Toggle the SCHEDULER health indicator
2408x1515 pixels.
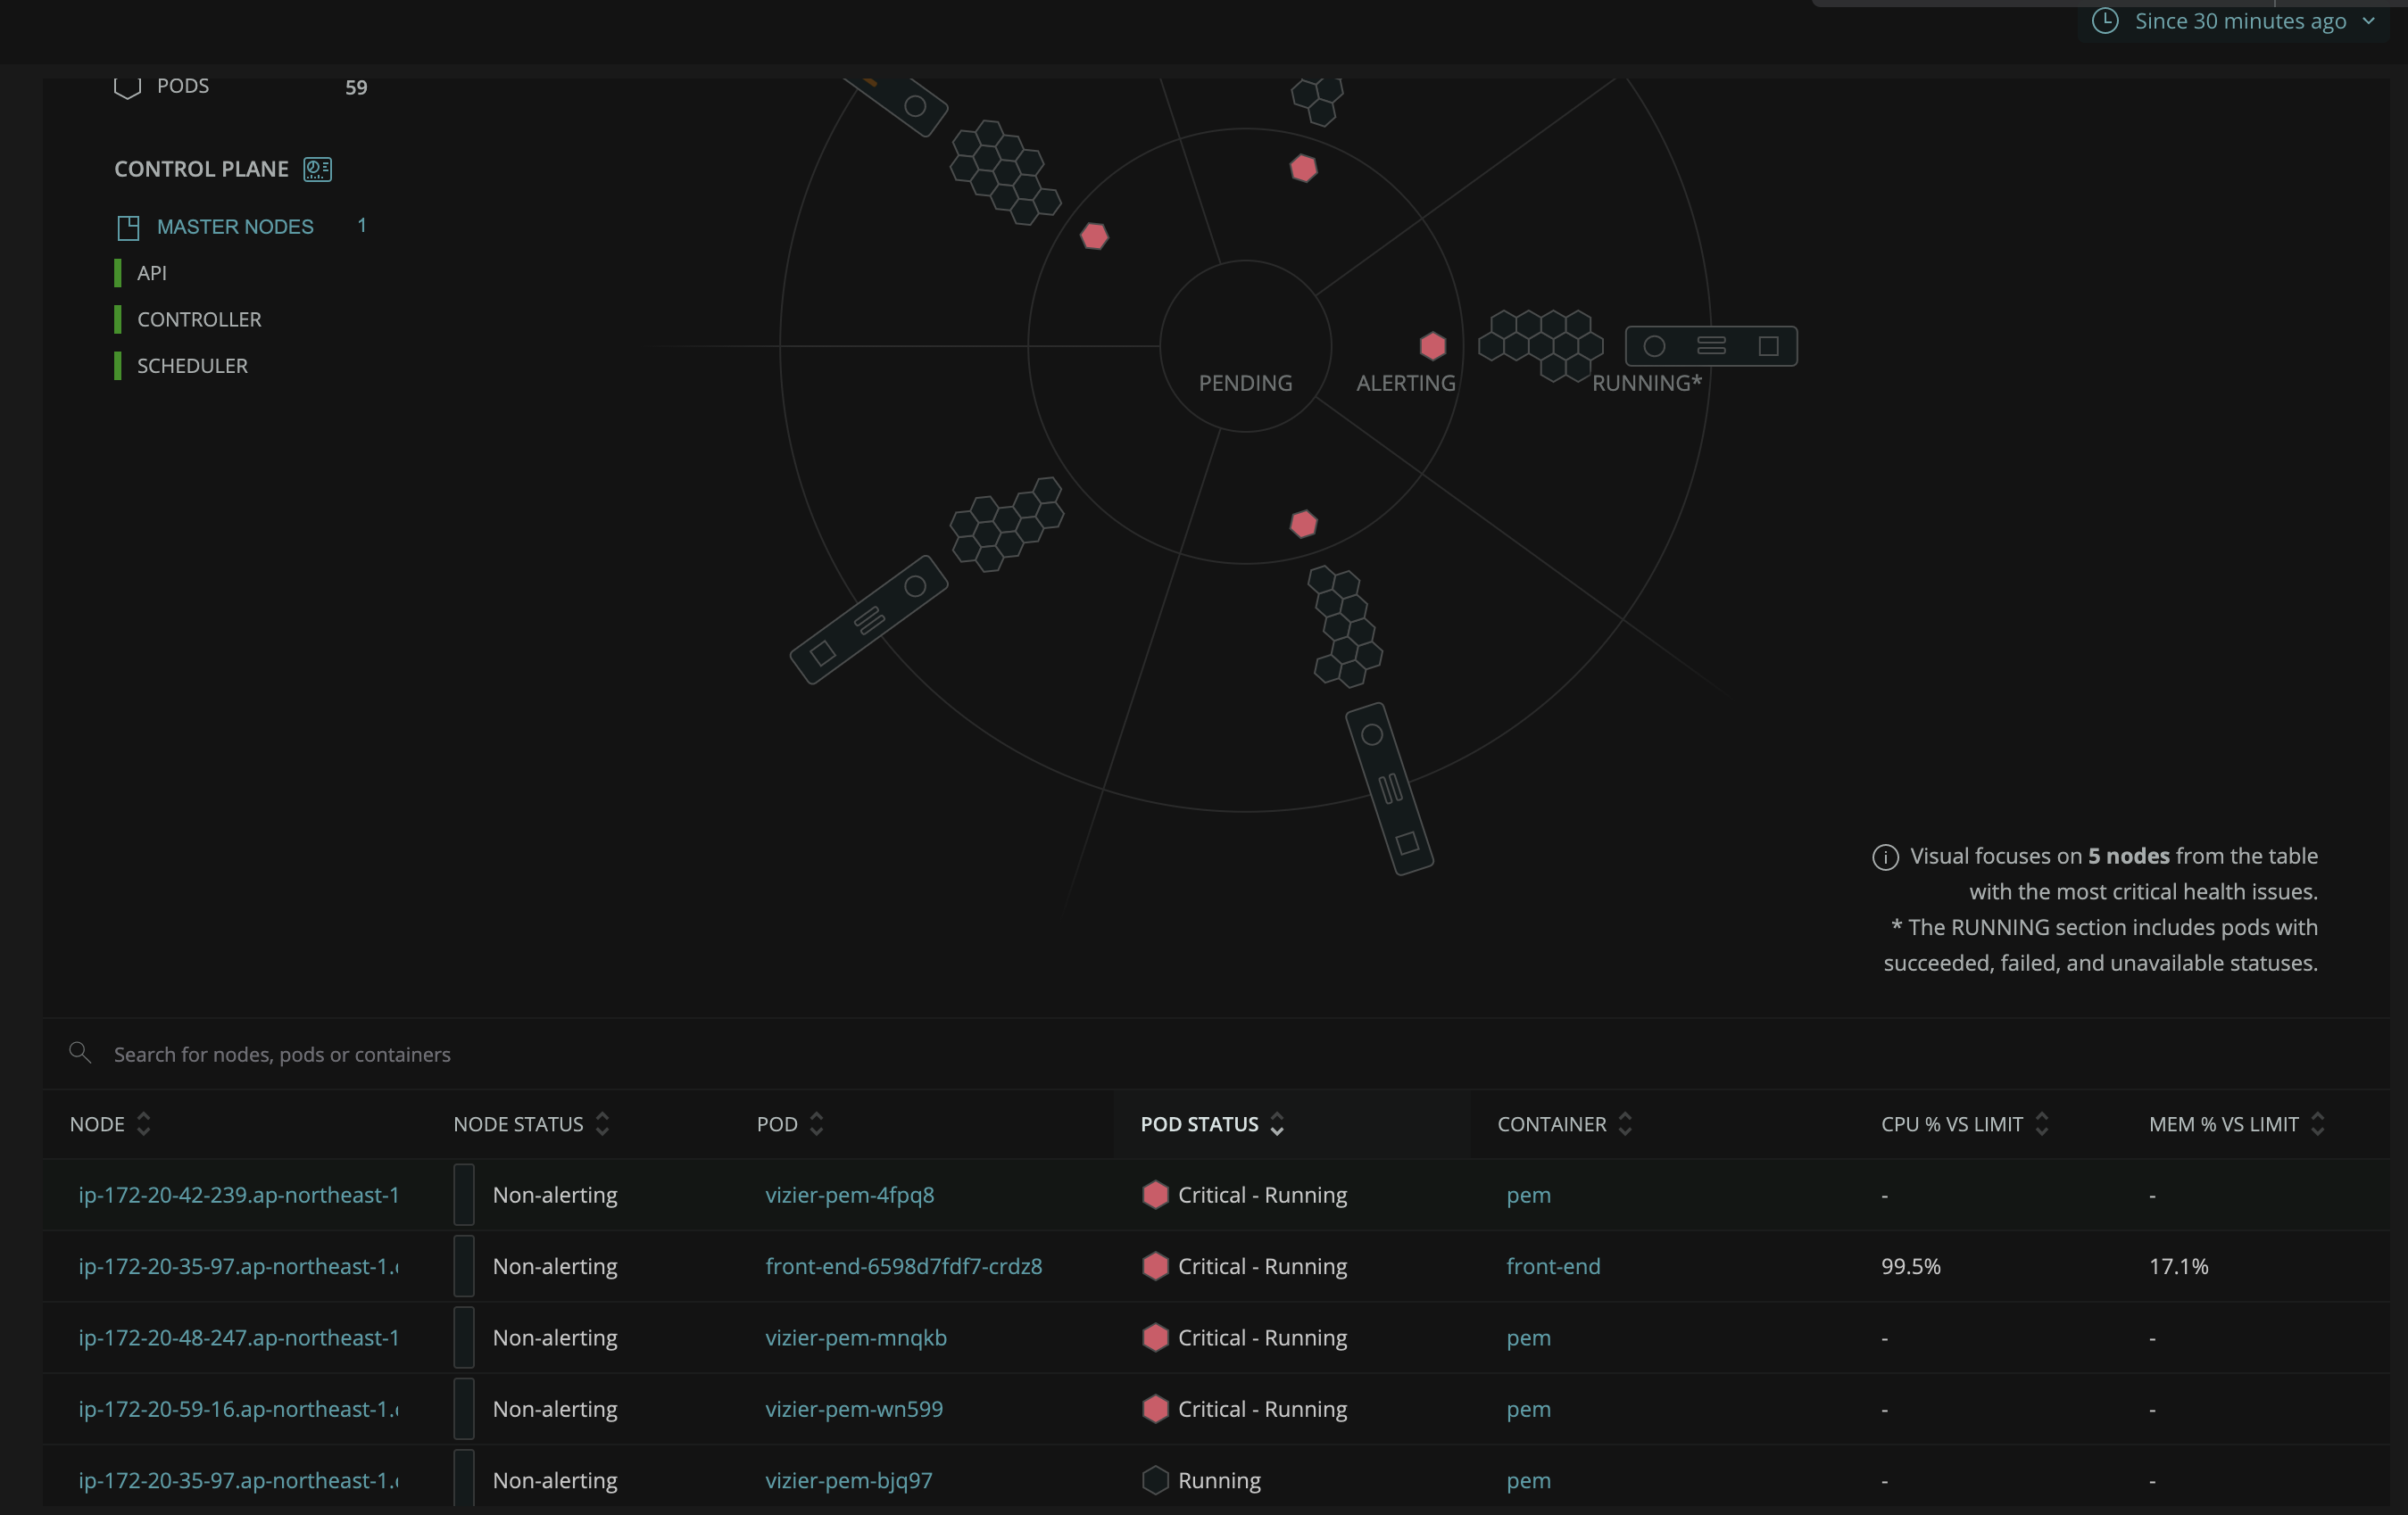coord(119,365)
